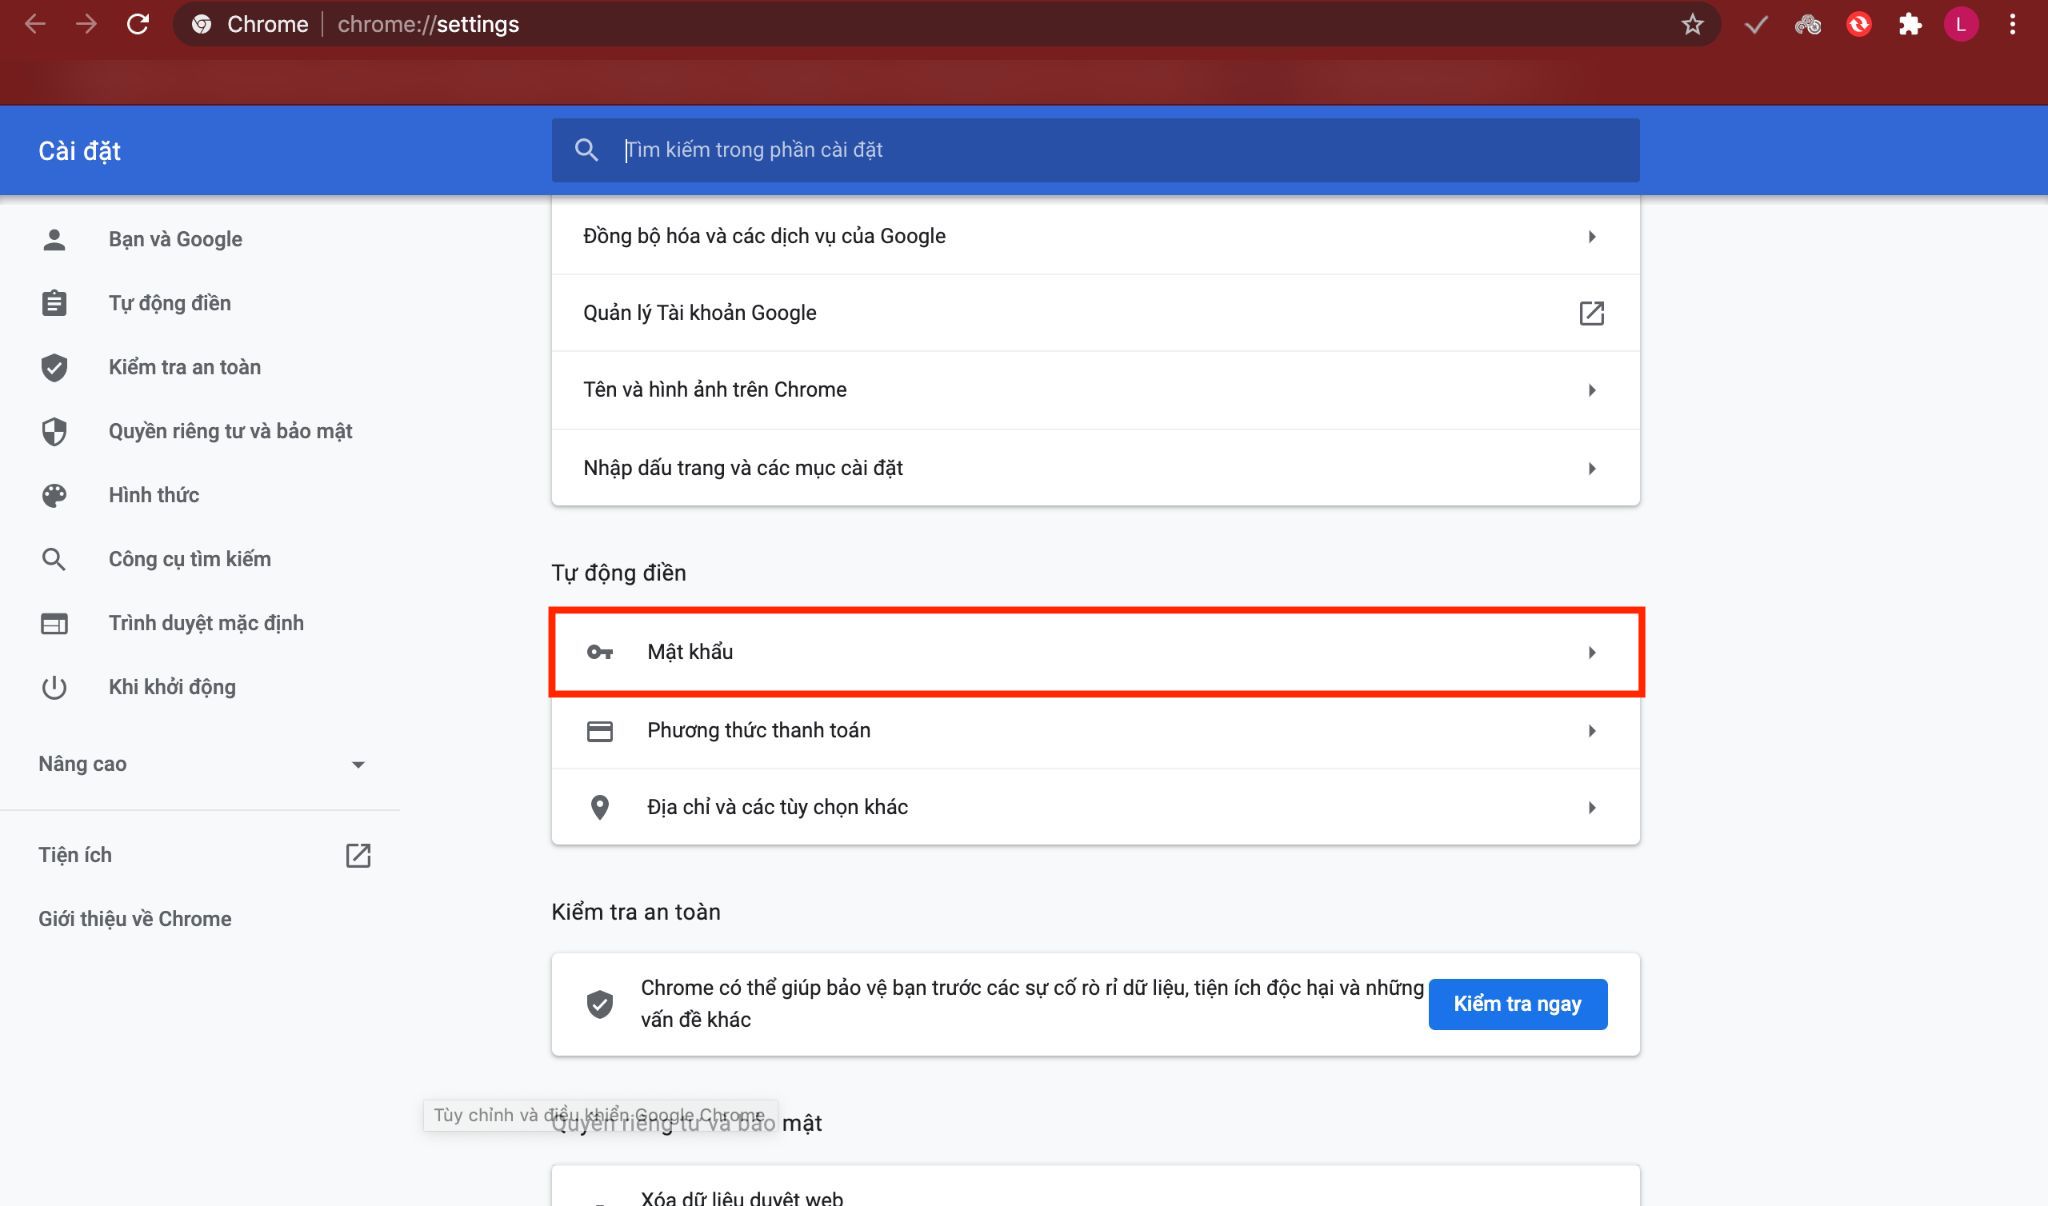The height and width of the screenshot is (1206, 2048).
Task: Click the red sync extension icon
Action: (1858, 25)
